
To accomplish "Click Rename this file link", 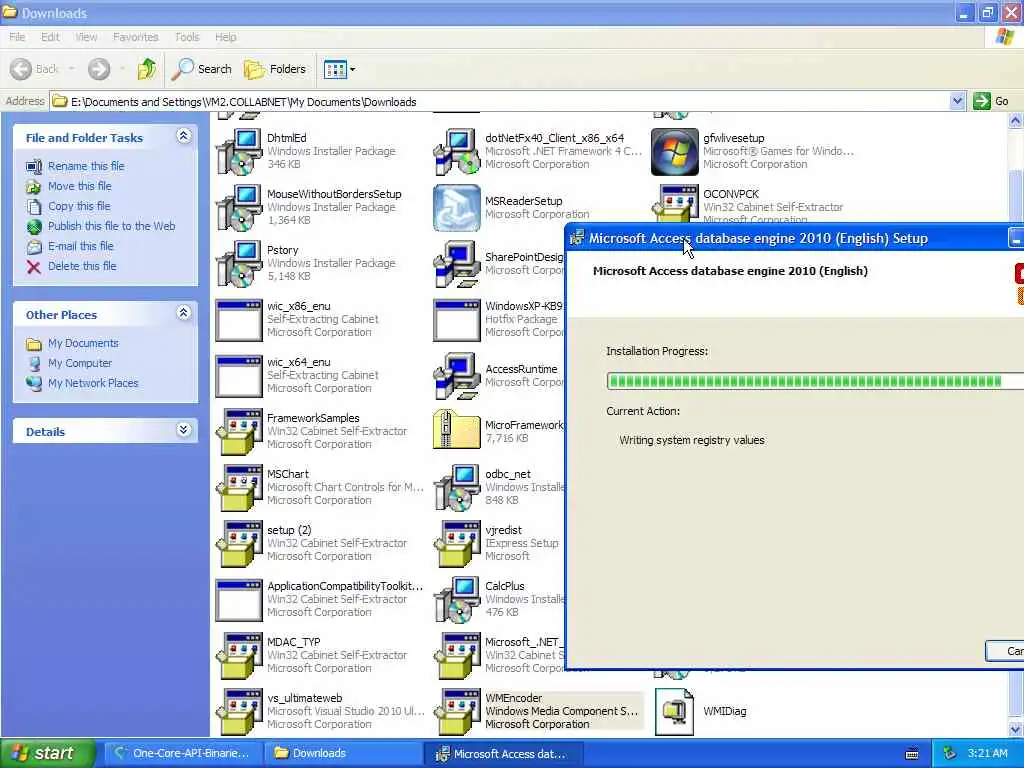I will tap(86, 166).
